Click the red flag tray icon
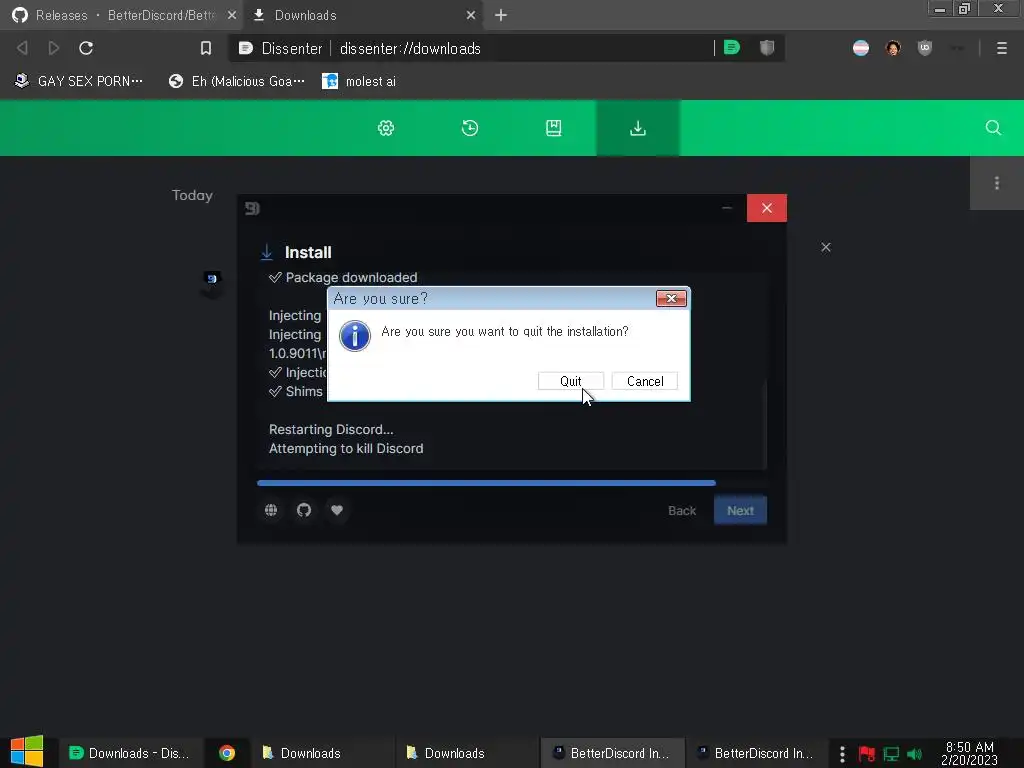This screenshot has width=1024, height=768. 866,754
